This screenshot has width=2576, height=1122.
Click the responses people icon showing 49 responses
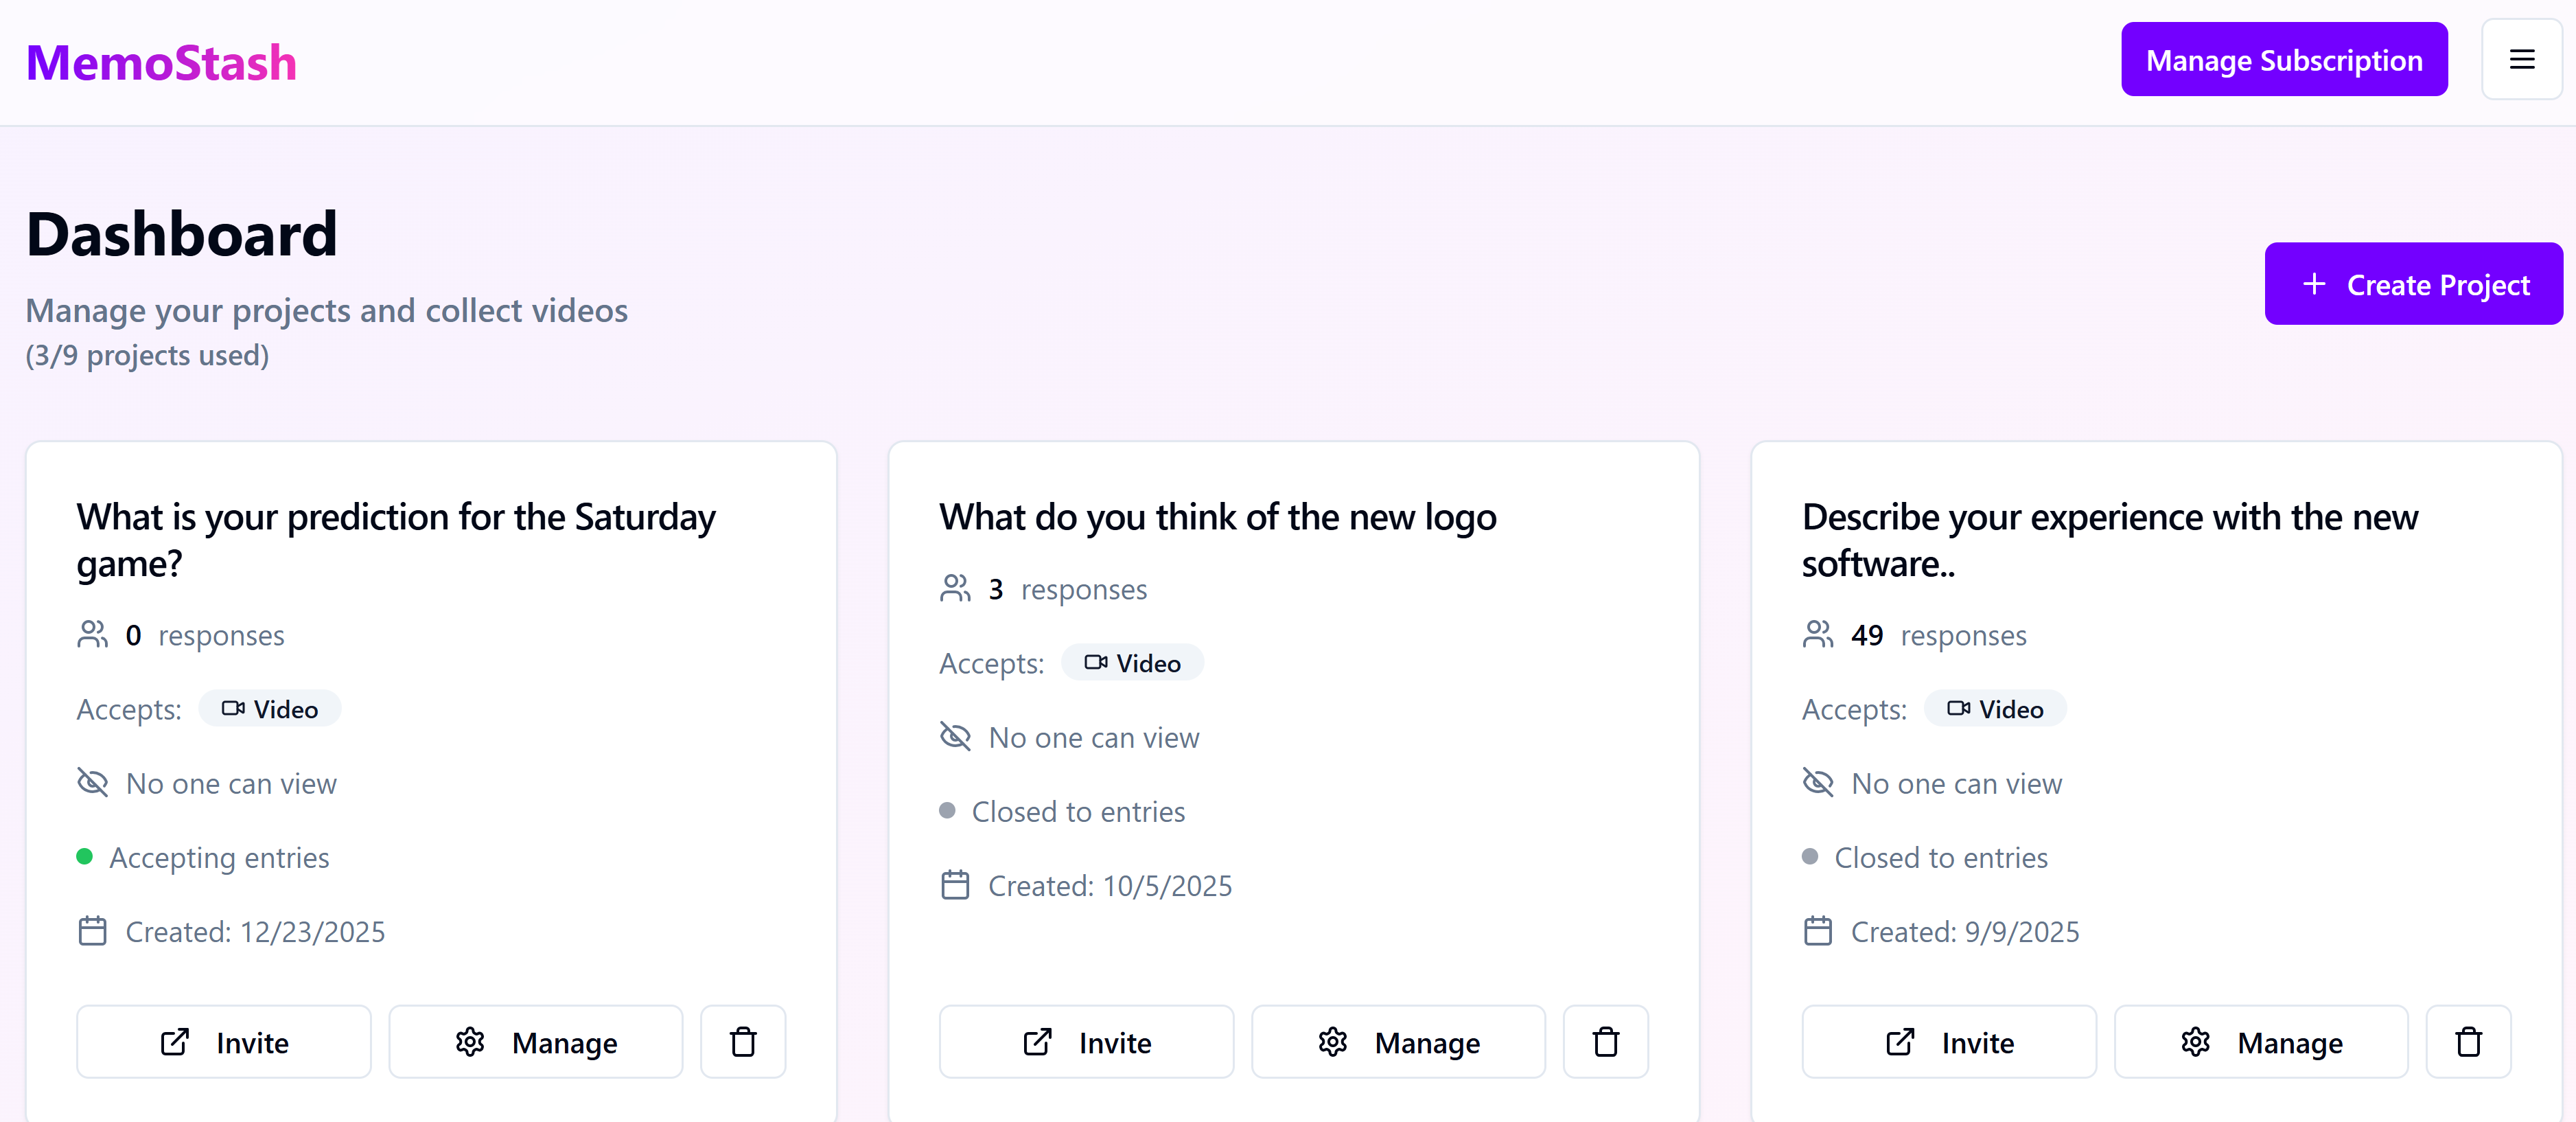tap(1817, 634)
